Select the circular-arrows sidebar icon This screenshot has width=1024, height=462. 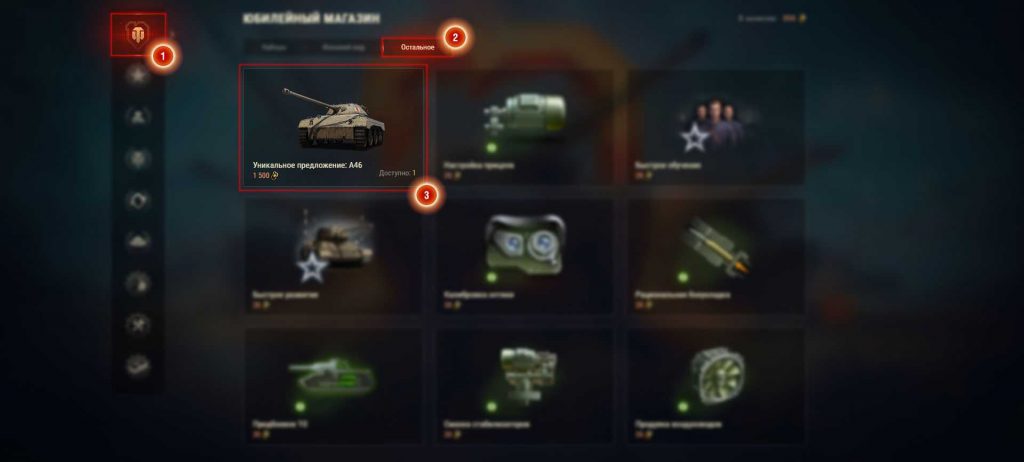tap(138, 200)
